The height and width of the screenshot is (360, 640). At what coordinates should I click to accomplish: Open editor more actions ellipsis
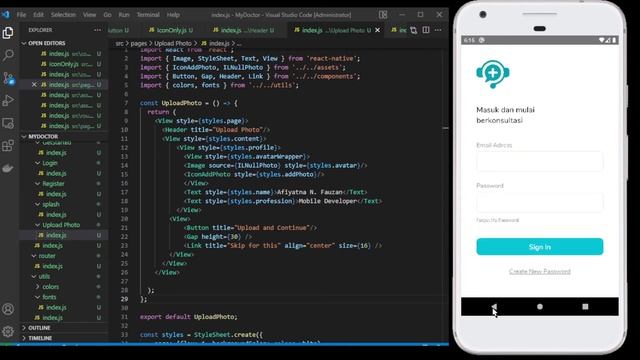point(438,30)
